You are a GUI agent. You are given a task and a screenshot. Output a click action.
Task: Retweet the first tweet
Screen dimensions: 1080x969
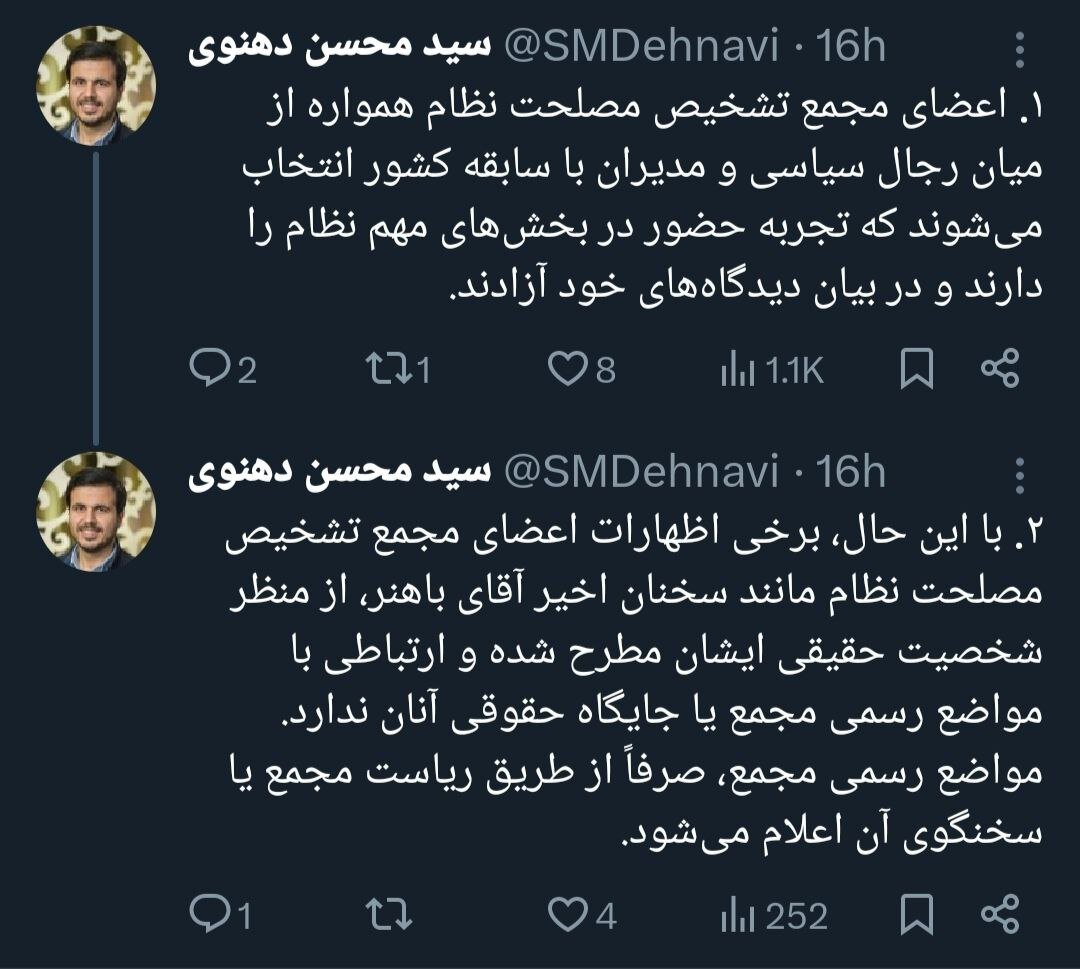click(384, 371)
